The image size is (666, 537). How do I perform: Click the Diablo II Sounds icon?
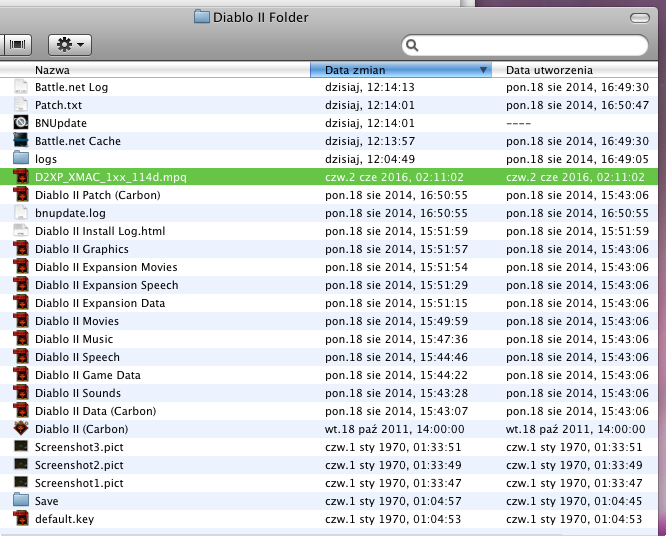coord(21,393)
